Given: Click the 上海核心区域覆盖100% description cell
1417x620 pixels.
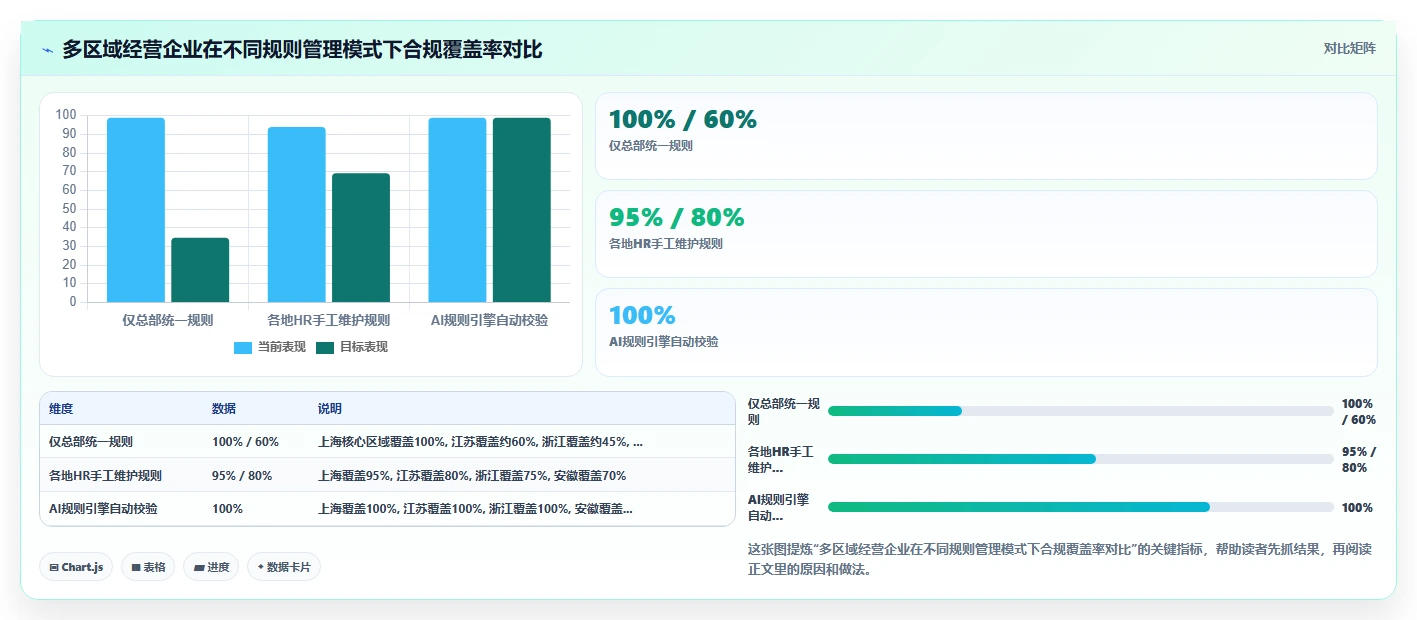Looking at the screenshot, I should (x=521, y=441).
